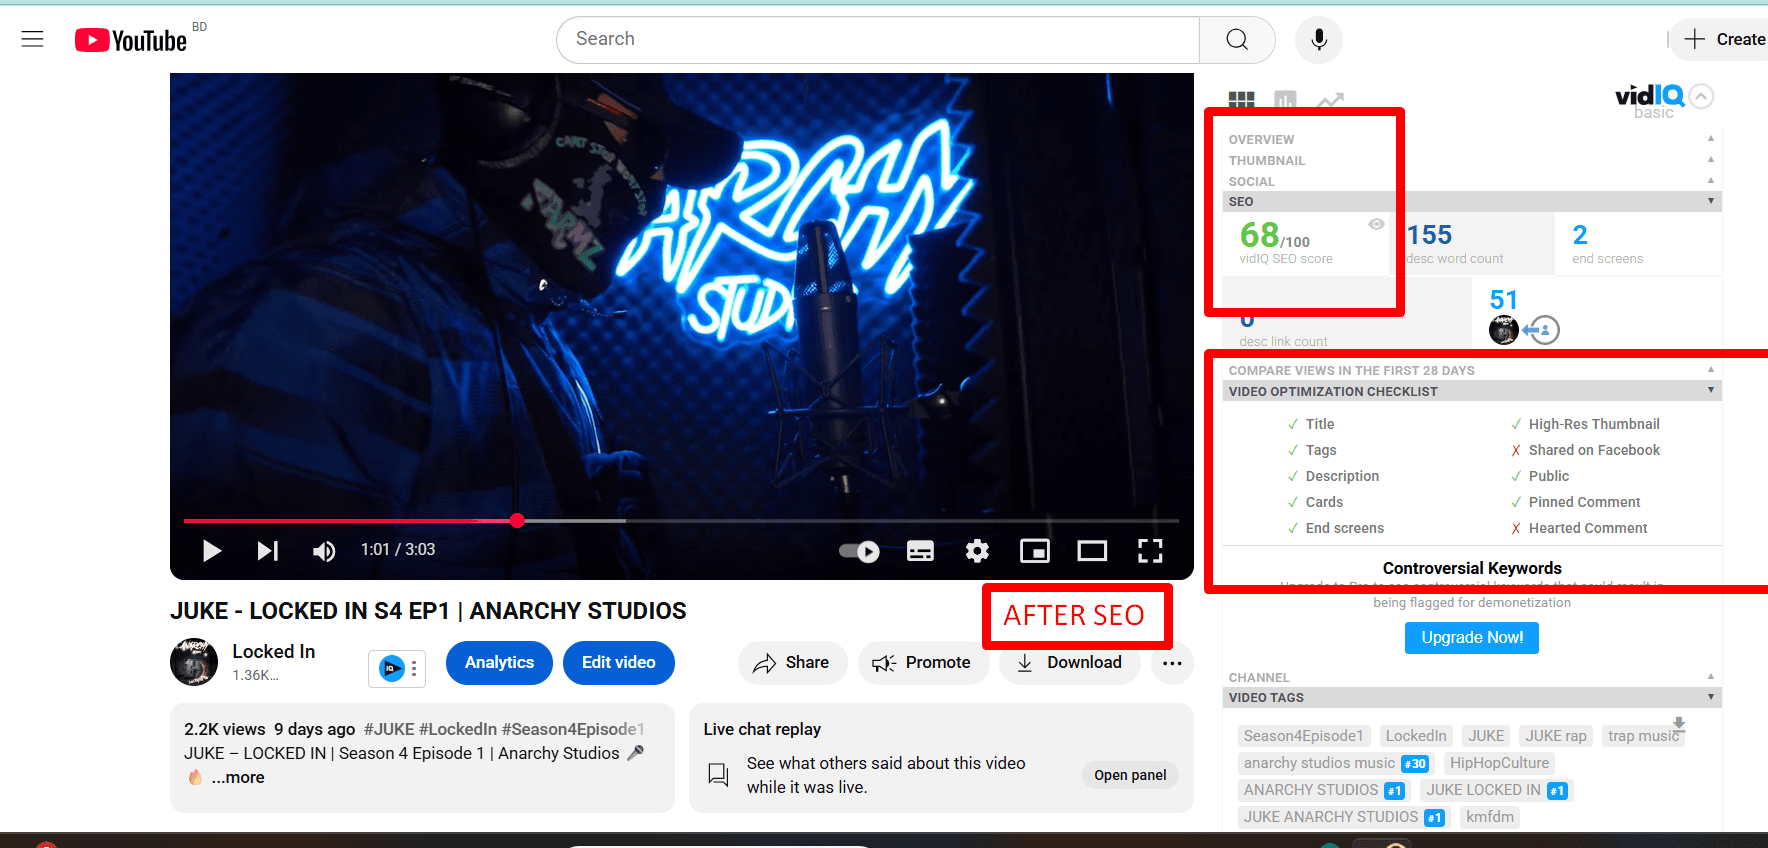Open the player settings gear

(977, 551)
